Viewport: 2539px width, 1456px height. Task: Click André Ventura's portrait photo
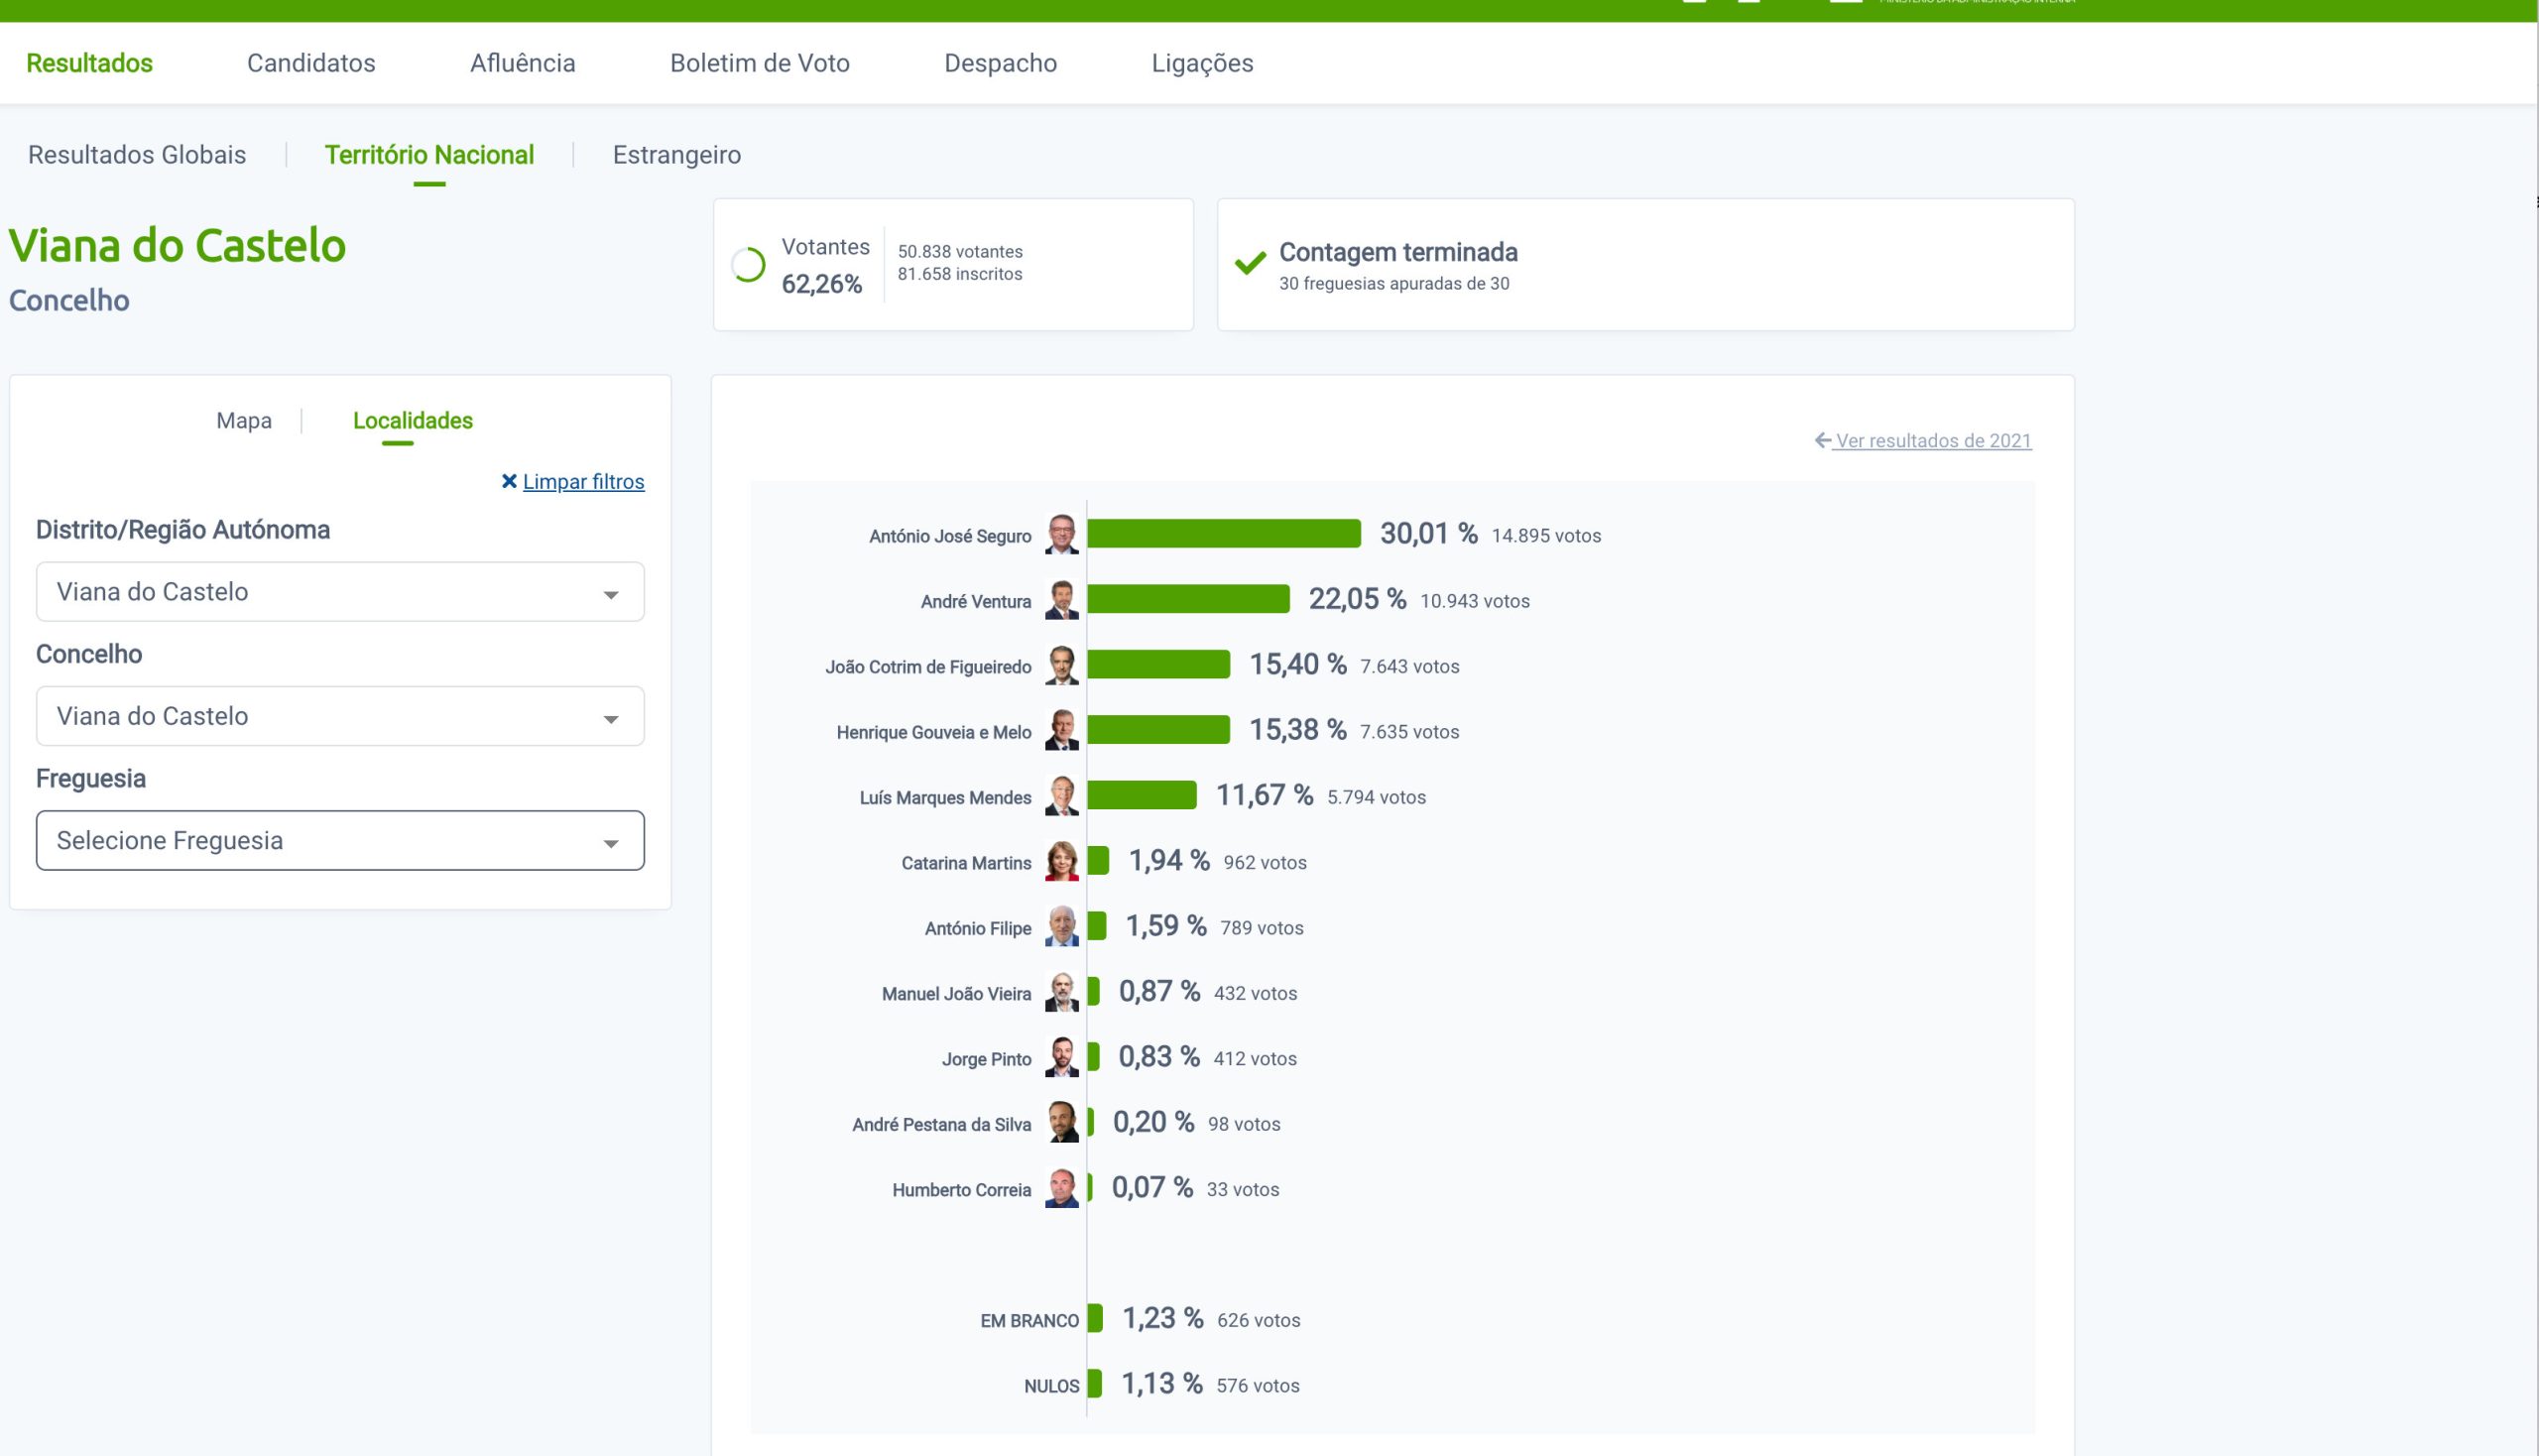[1062, 600]
